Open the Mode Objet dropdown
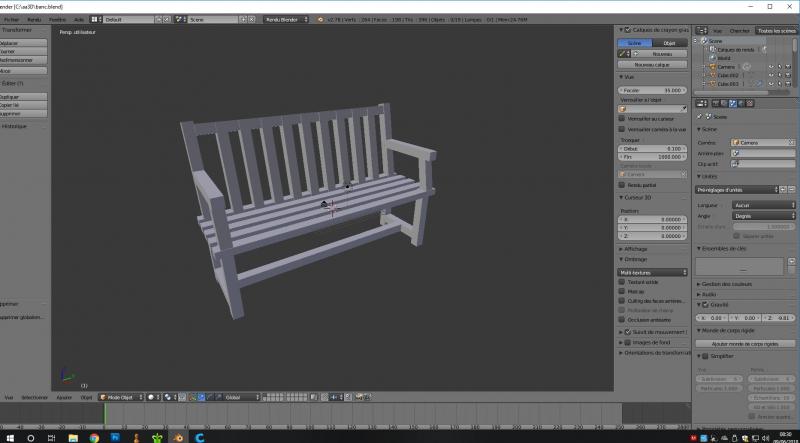This screenshot has width=800, height=443. [120, 397]
